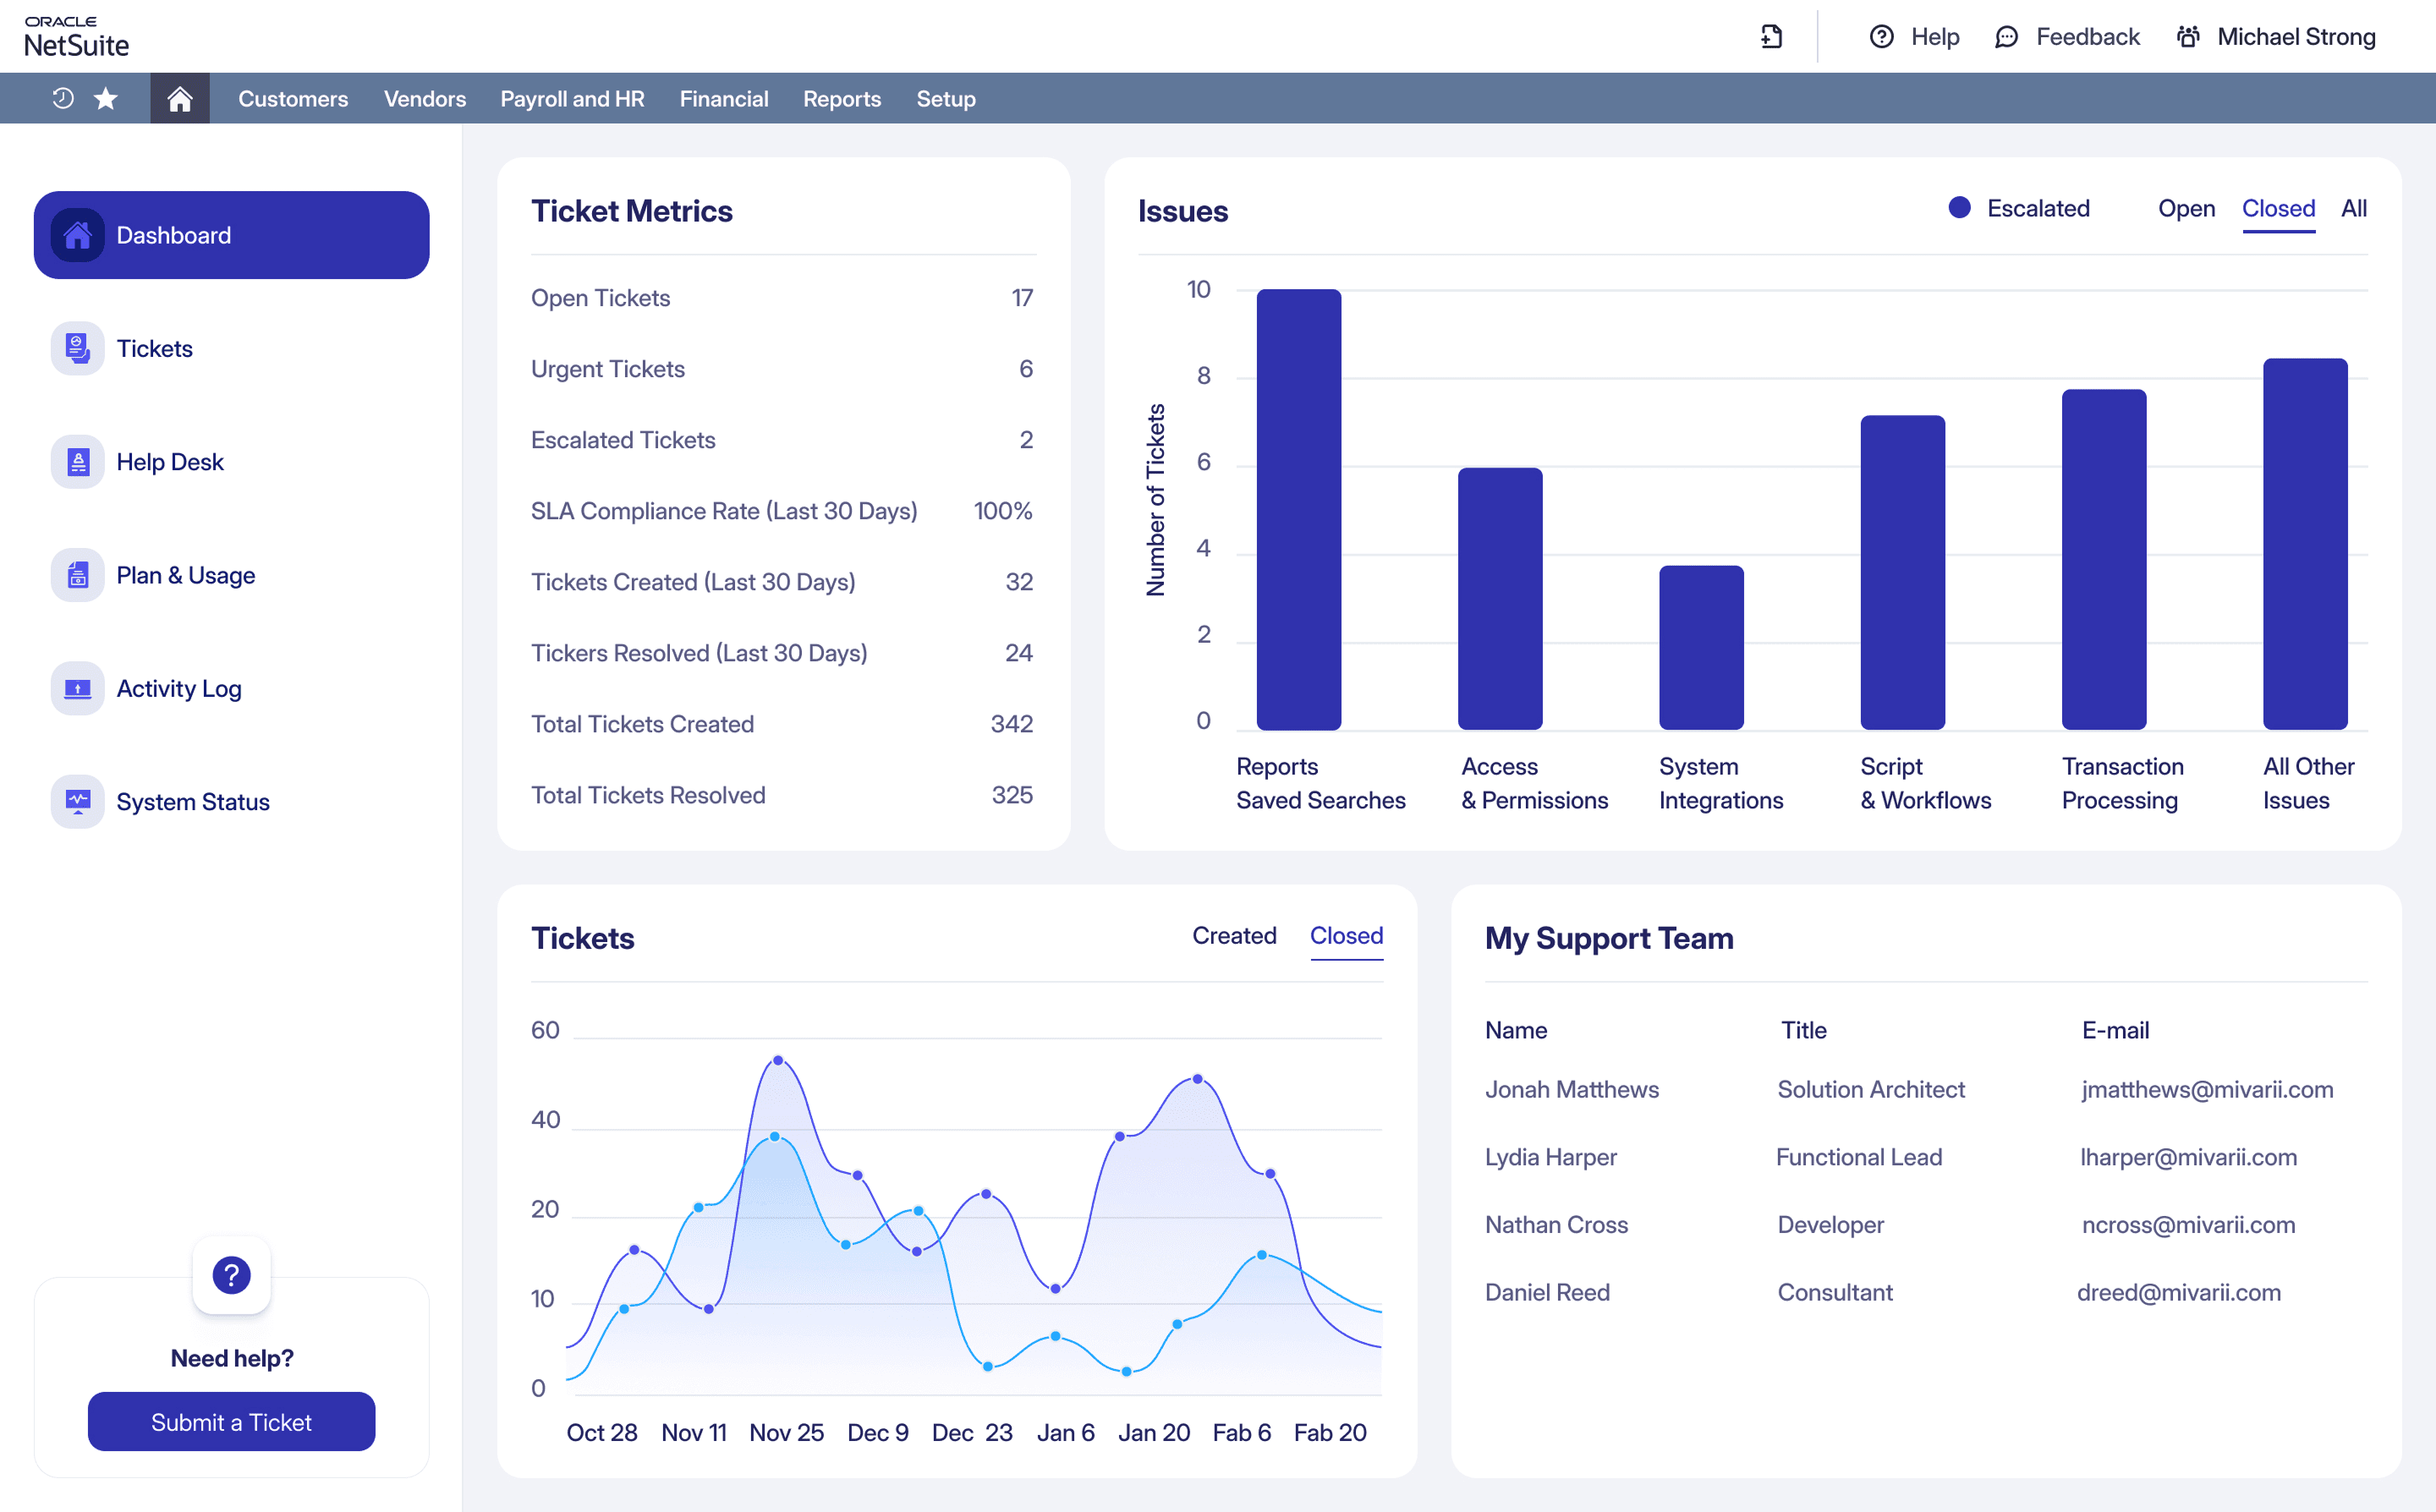
Task: Open Plan & Usage sidebar item
Action: (x=185, y=575)
